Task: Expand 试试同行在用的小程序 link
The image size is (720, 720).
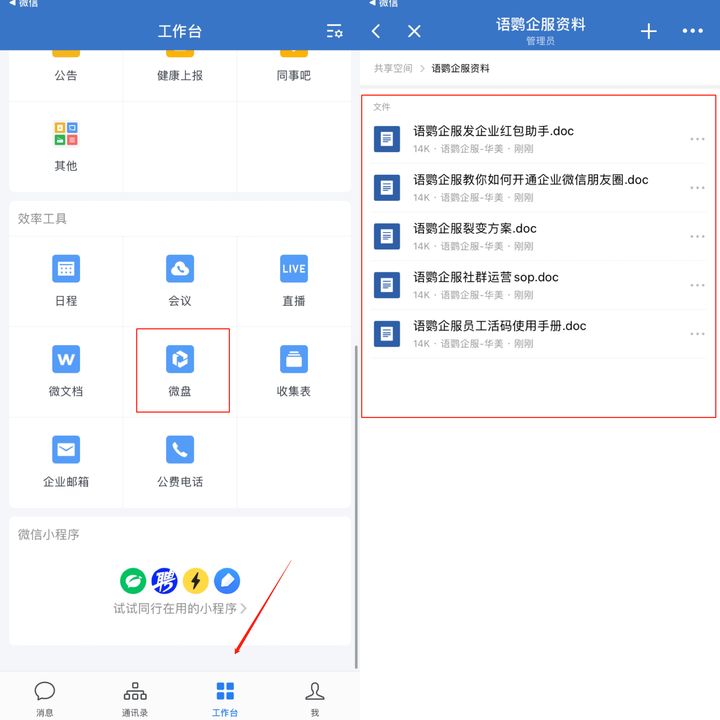Action: pos(180,608)
